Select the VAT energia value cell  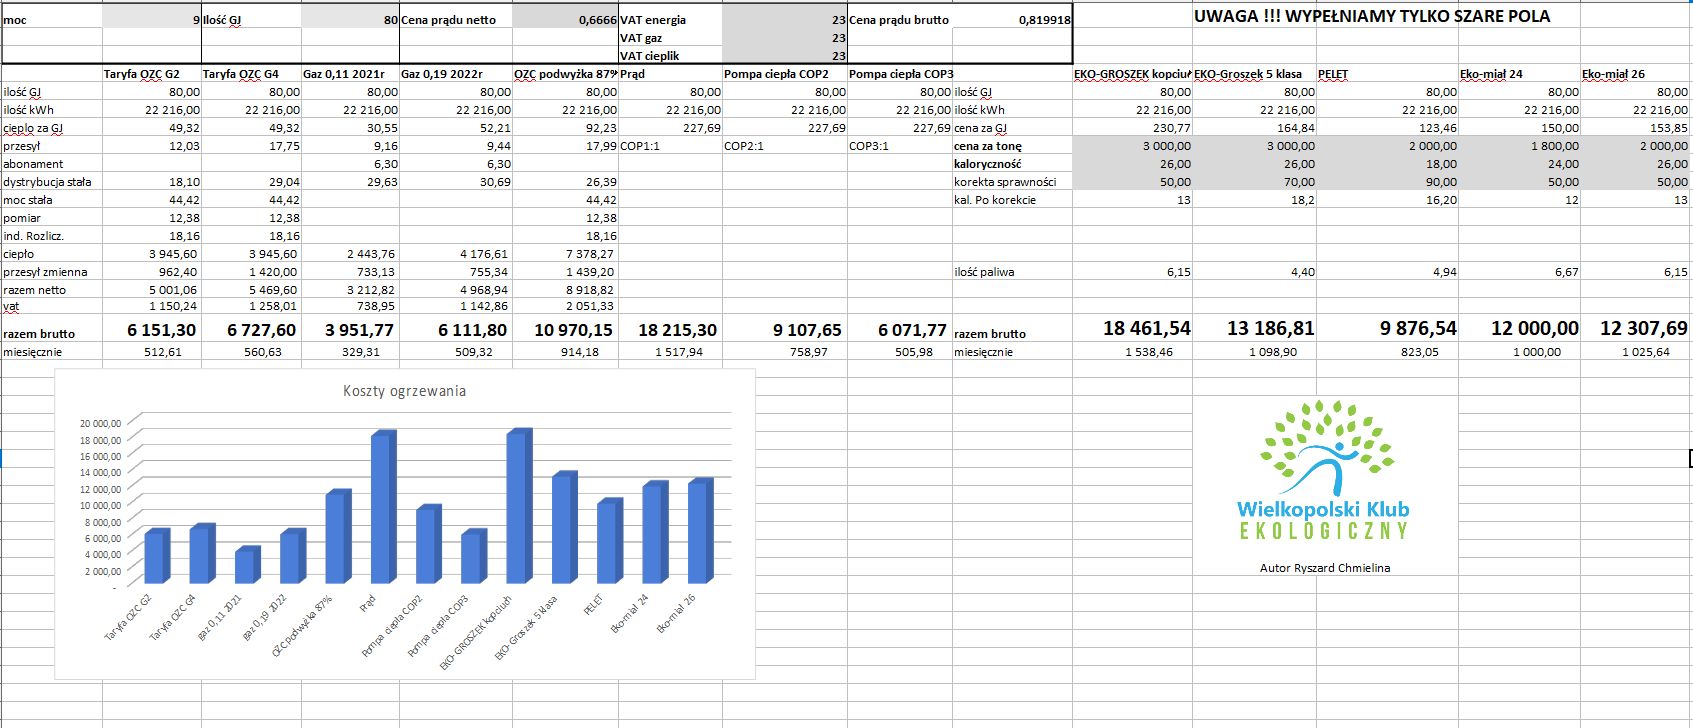785,19
